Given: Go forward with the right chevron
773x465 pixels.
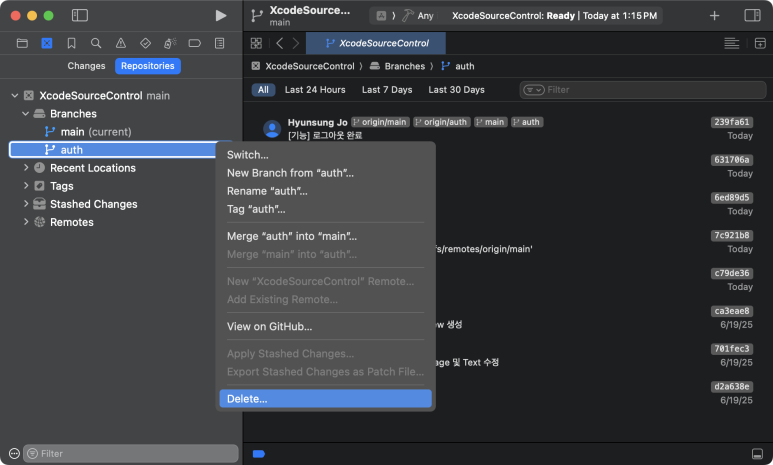Looking at the screenshot, I should [x=296, y=43].
